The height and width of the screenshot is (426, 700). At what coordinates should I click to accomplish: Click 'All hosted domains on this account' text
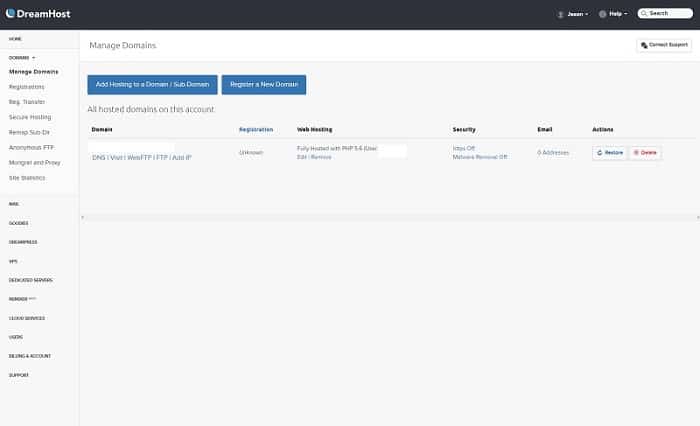[x=151, y=109]
